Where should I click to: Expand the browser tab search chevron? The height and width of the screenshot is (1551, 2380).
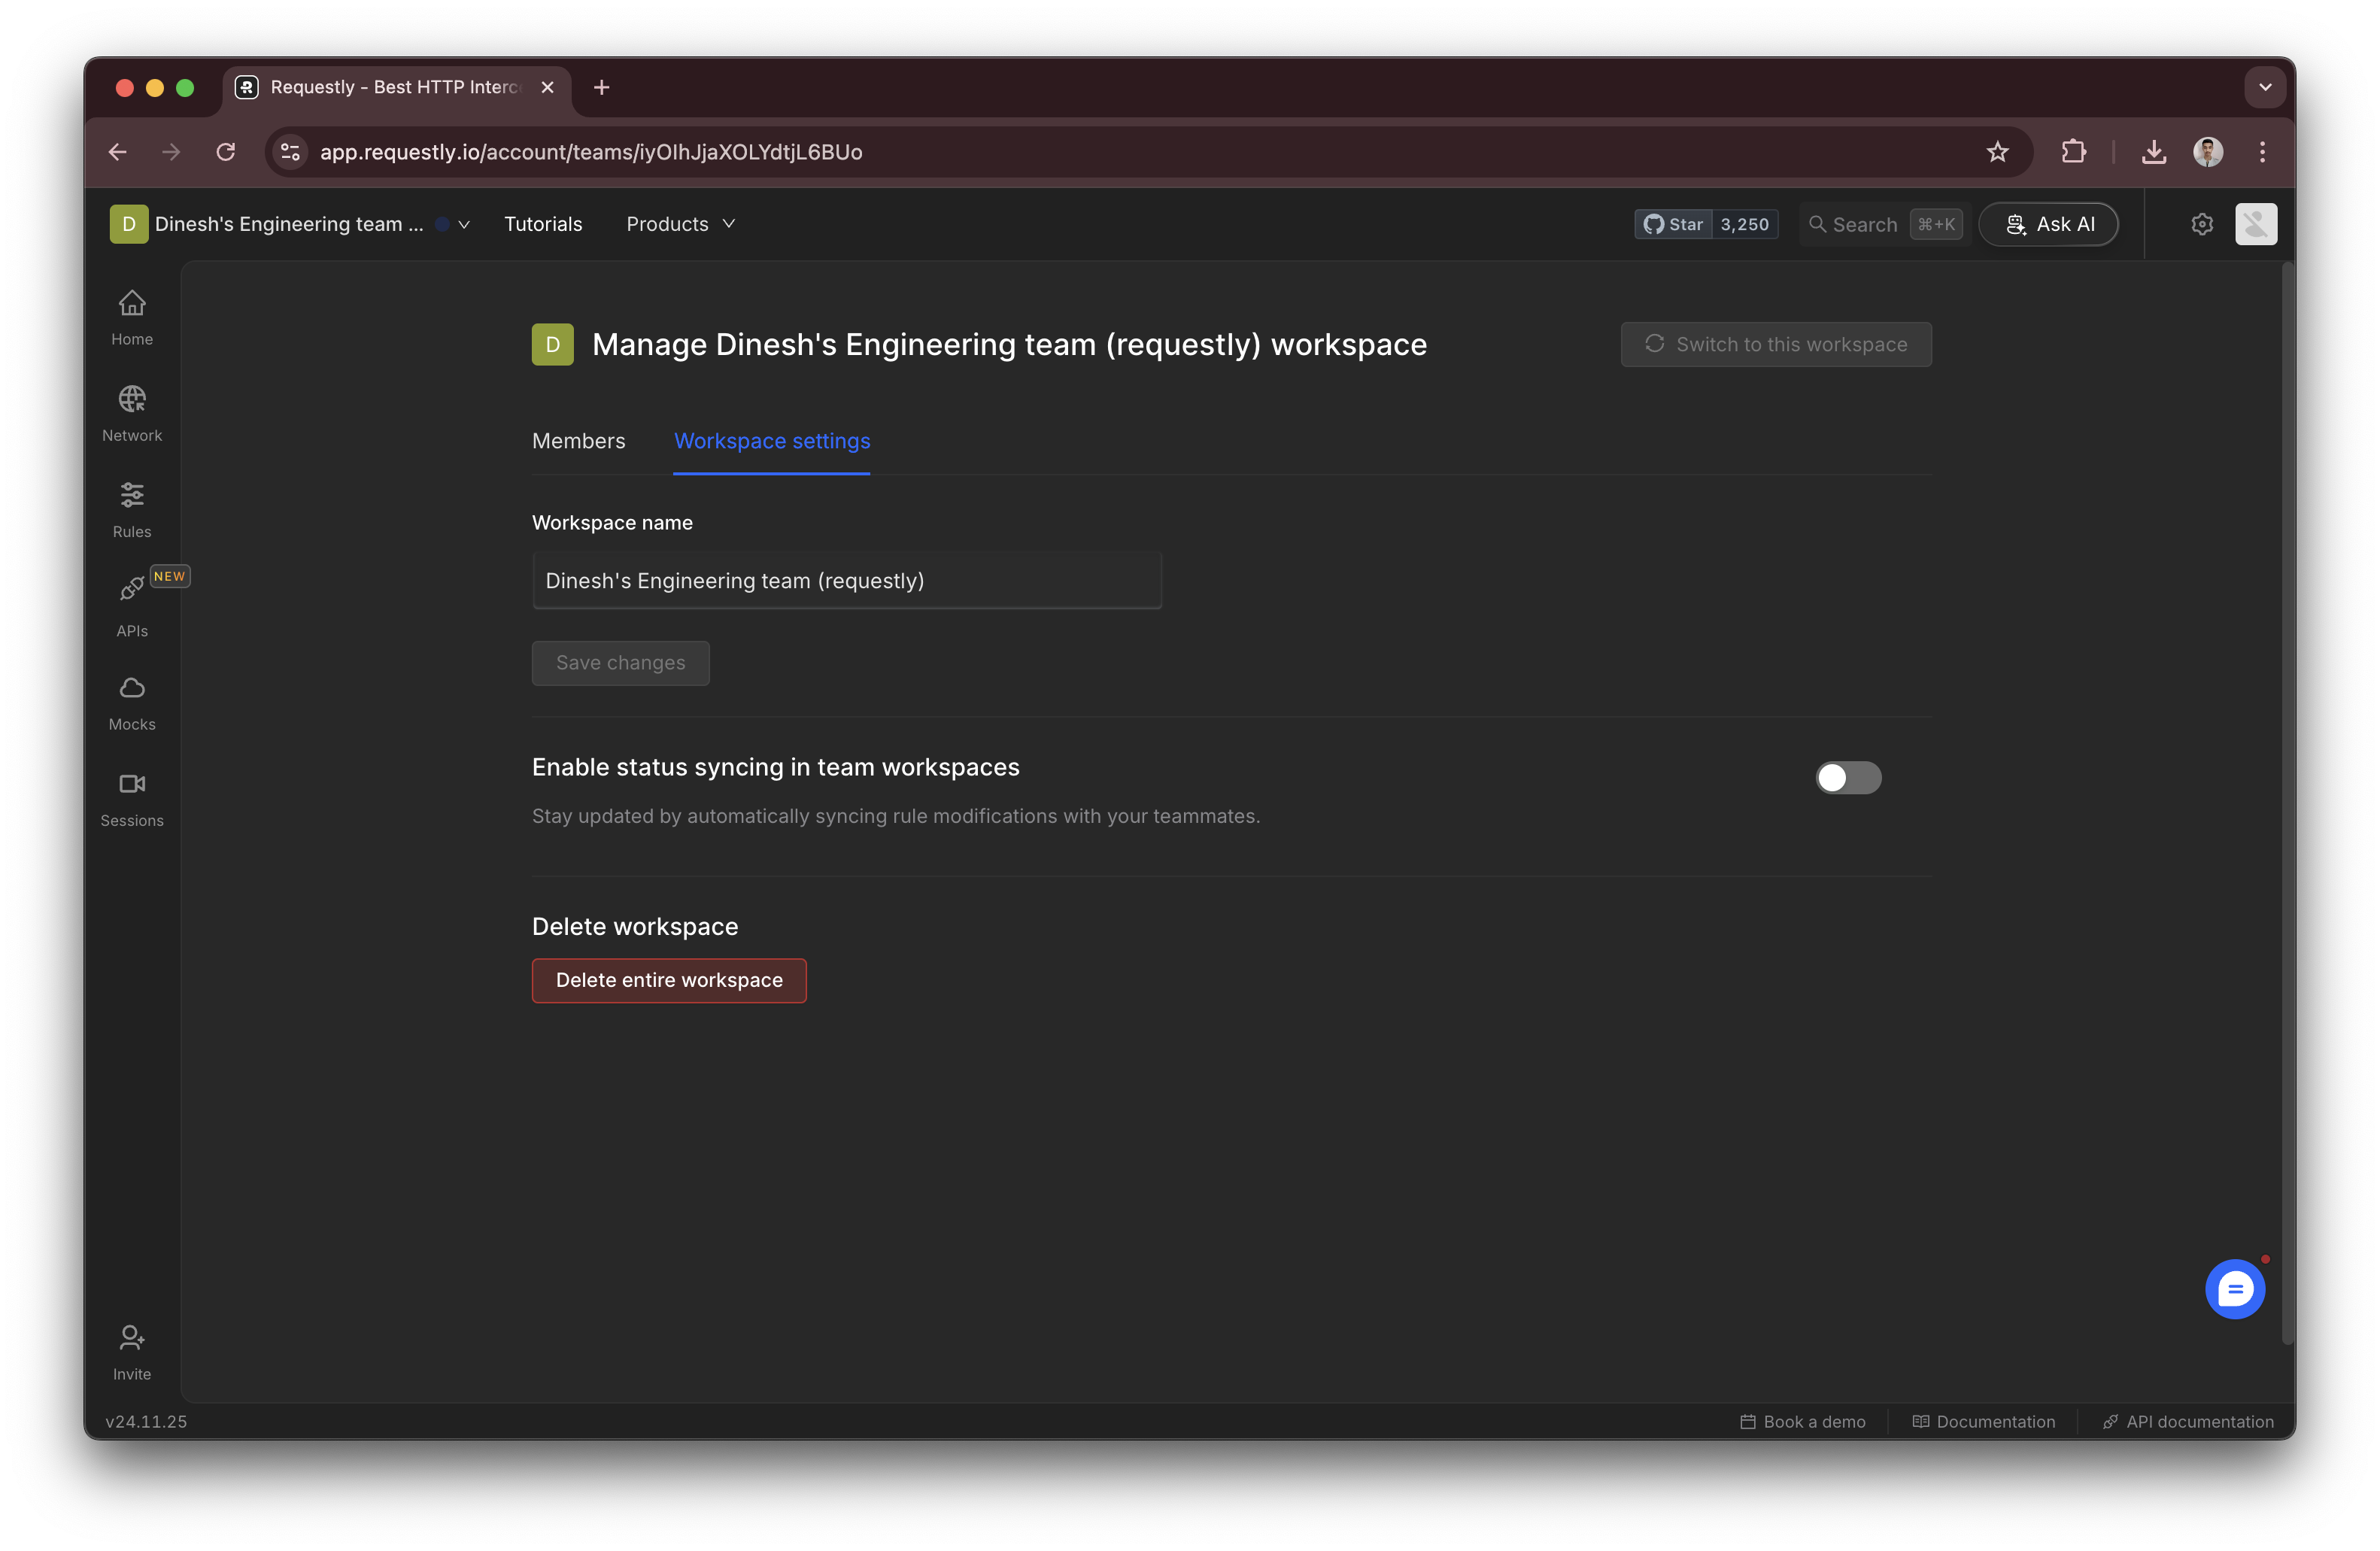pos(2265,87)
